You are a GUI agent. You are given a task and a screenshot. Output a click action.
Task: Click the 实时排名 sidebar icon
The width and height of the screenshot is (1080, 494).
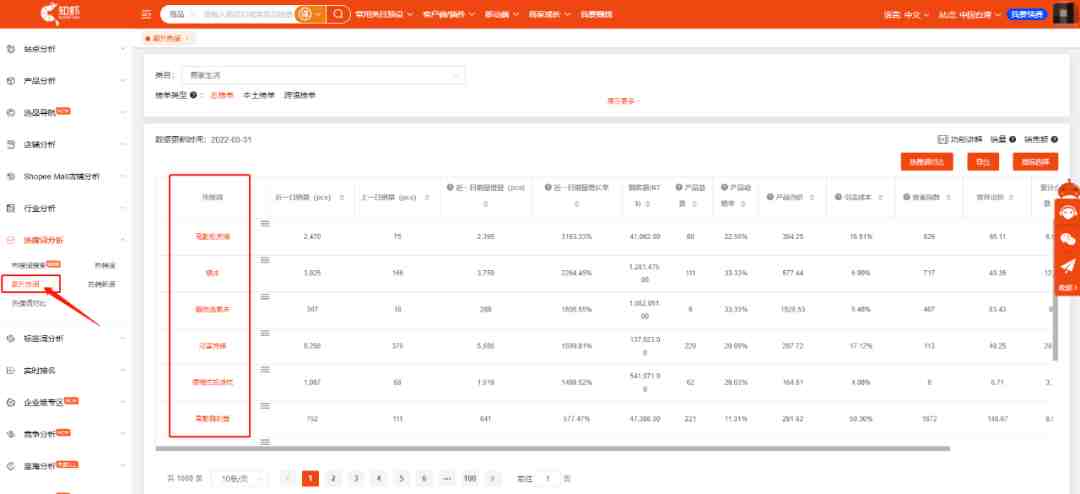pos(11,371)
